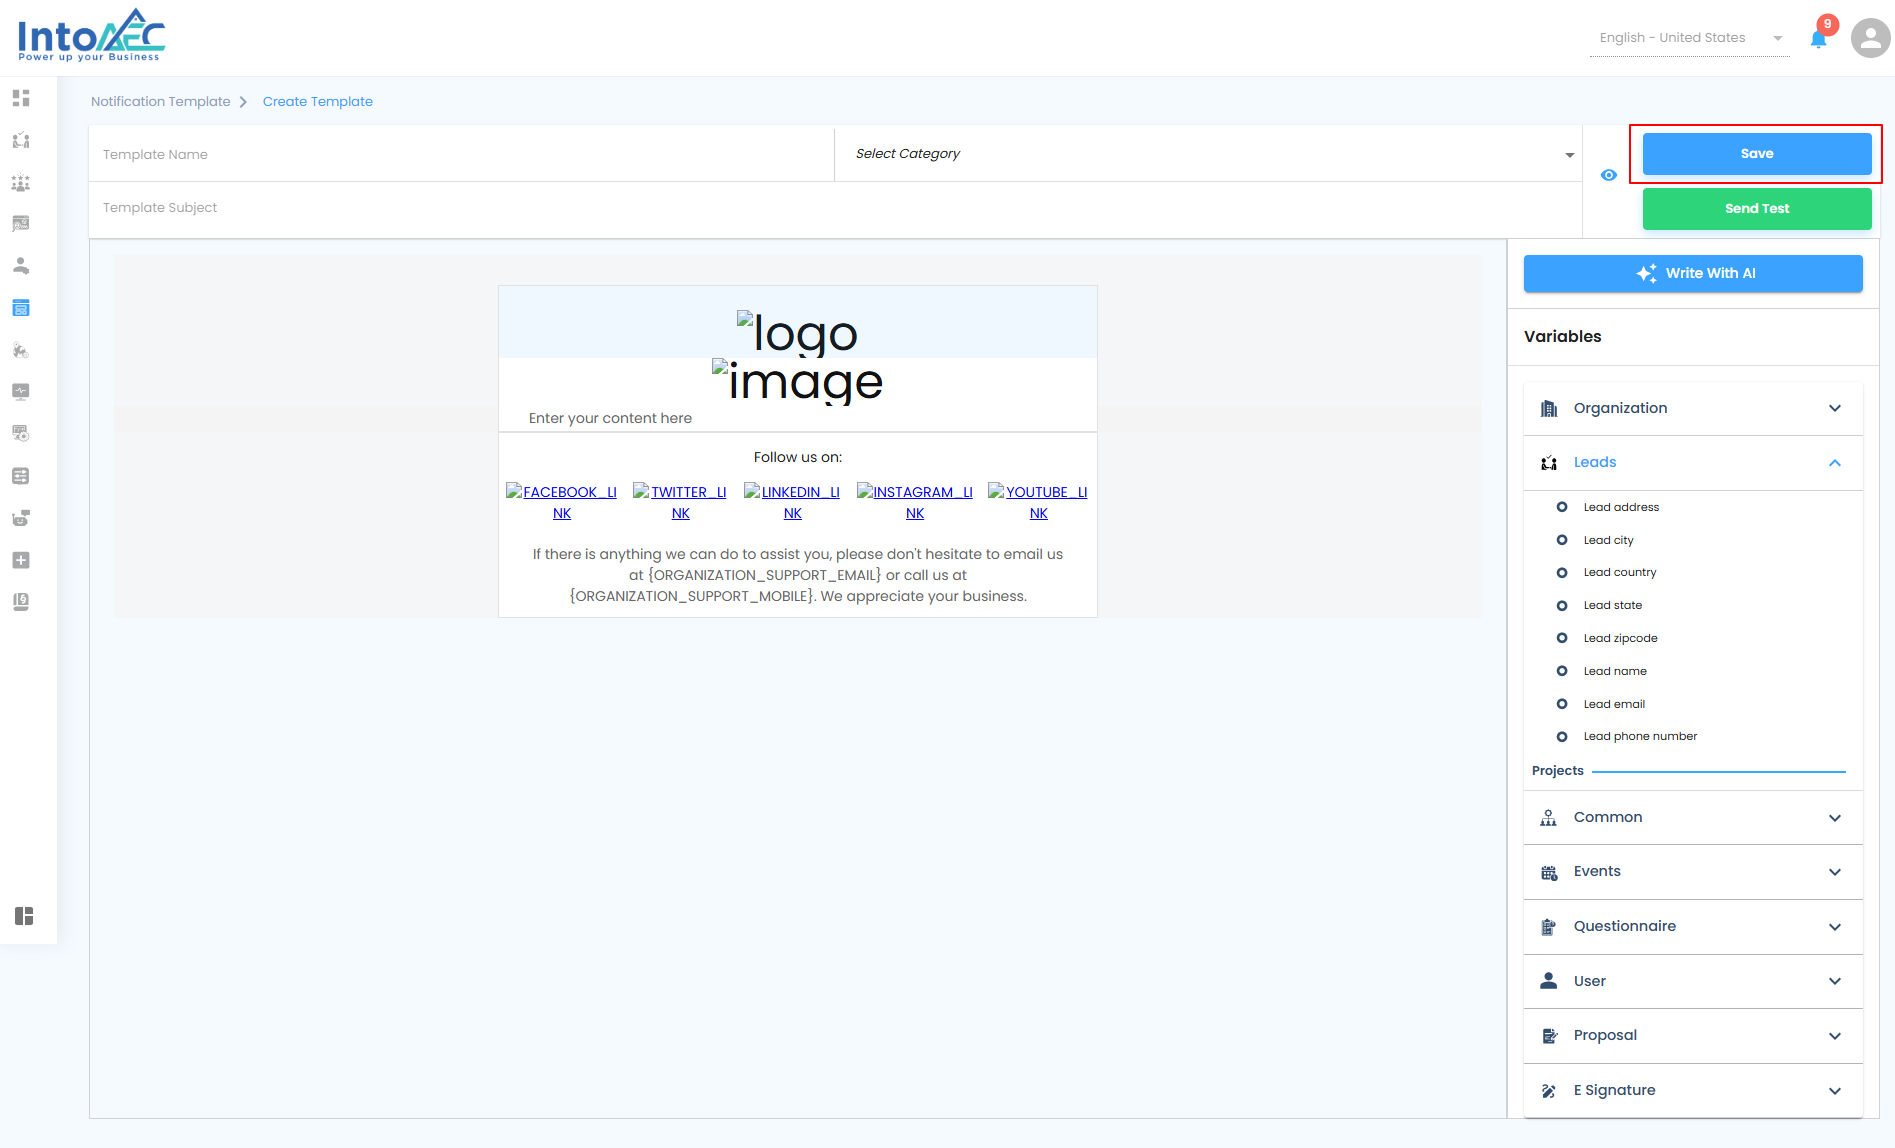
Task: Select the Lead city variable
Action: tap(1608, 540)
